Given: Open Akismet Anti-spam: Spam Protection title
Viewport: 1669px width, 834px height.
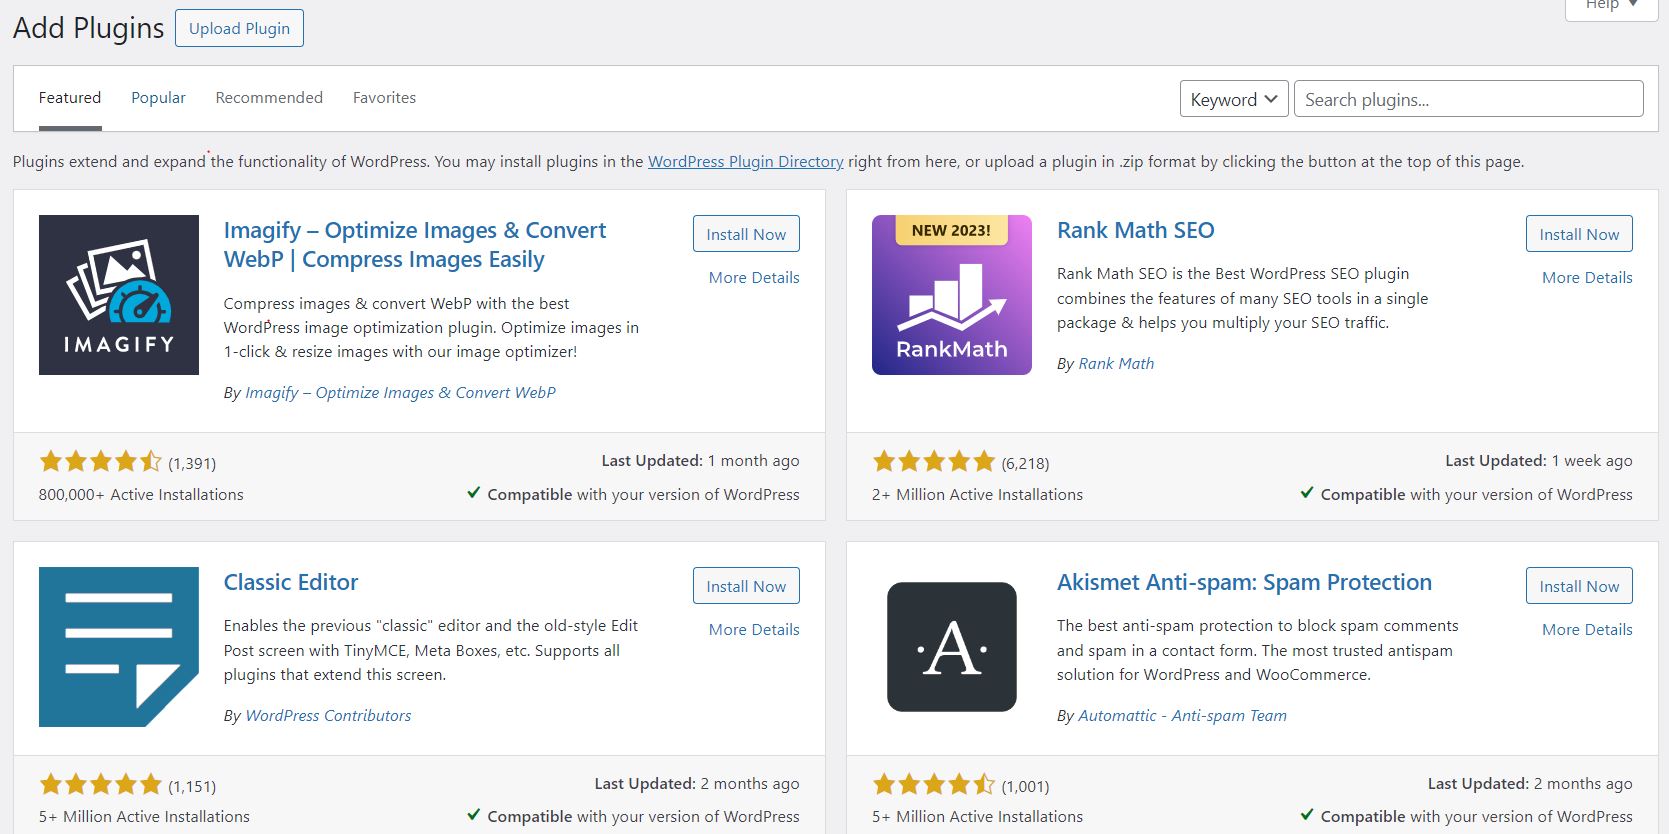Looking at the screenshot, I should coord(1244,583).
